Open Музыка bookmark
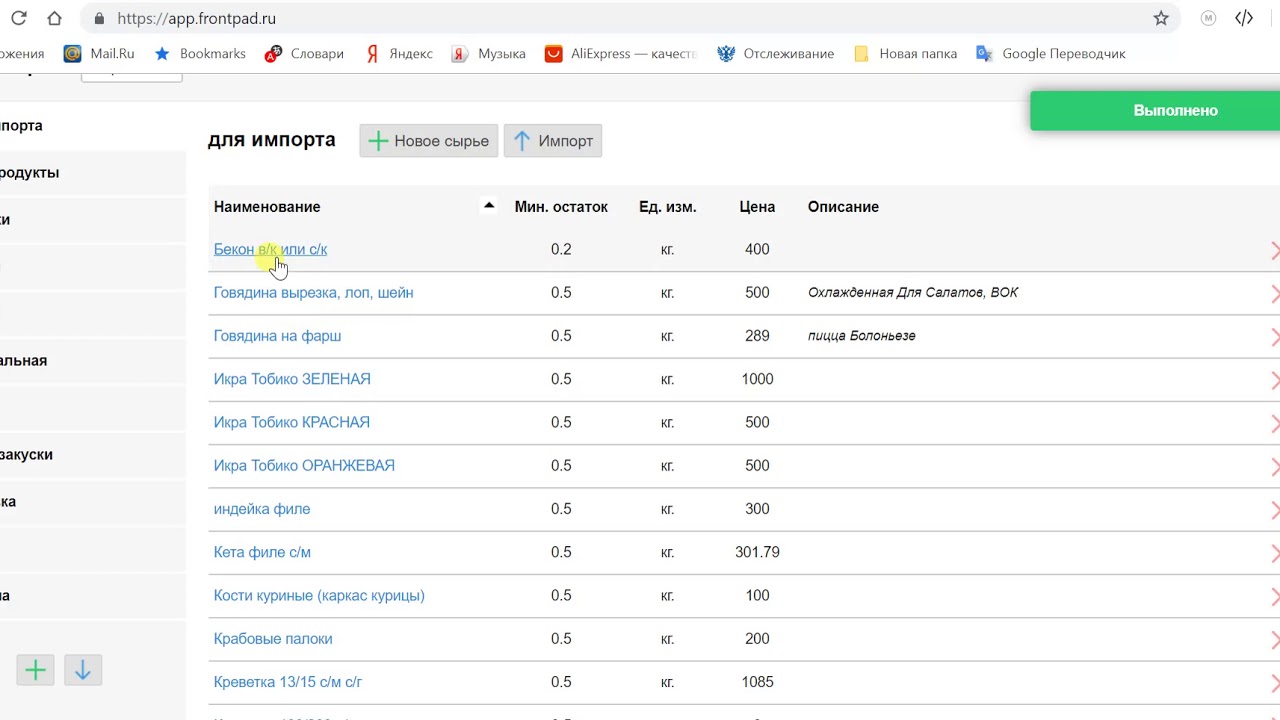 [489, 54]
